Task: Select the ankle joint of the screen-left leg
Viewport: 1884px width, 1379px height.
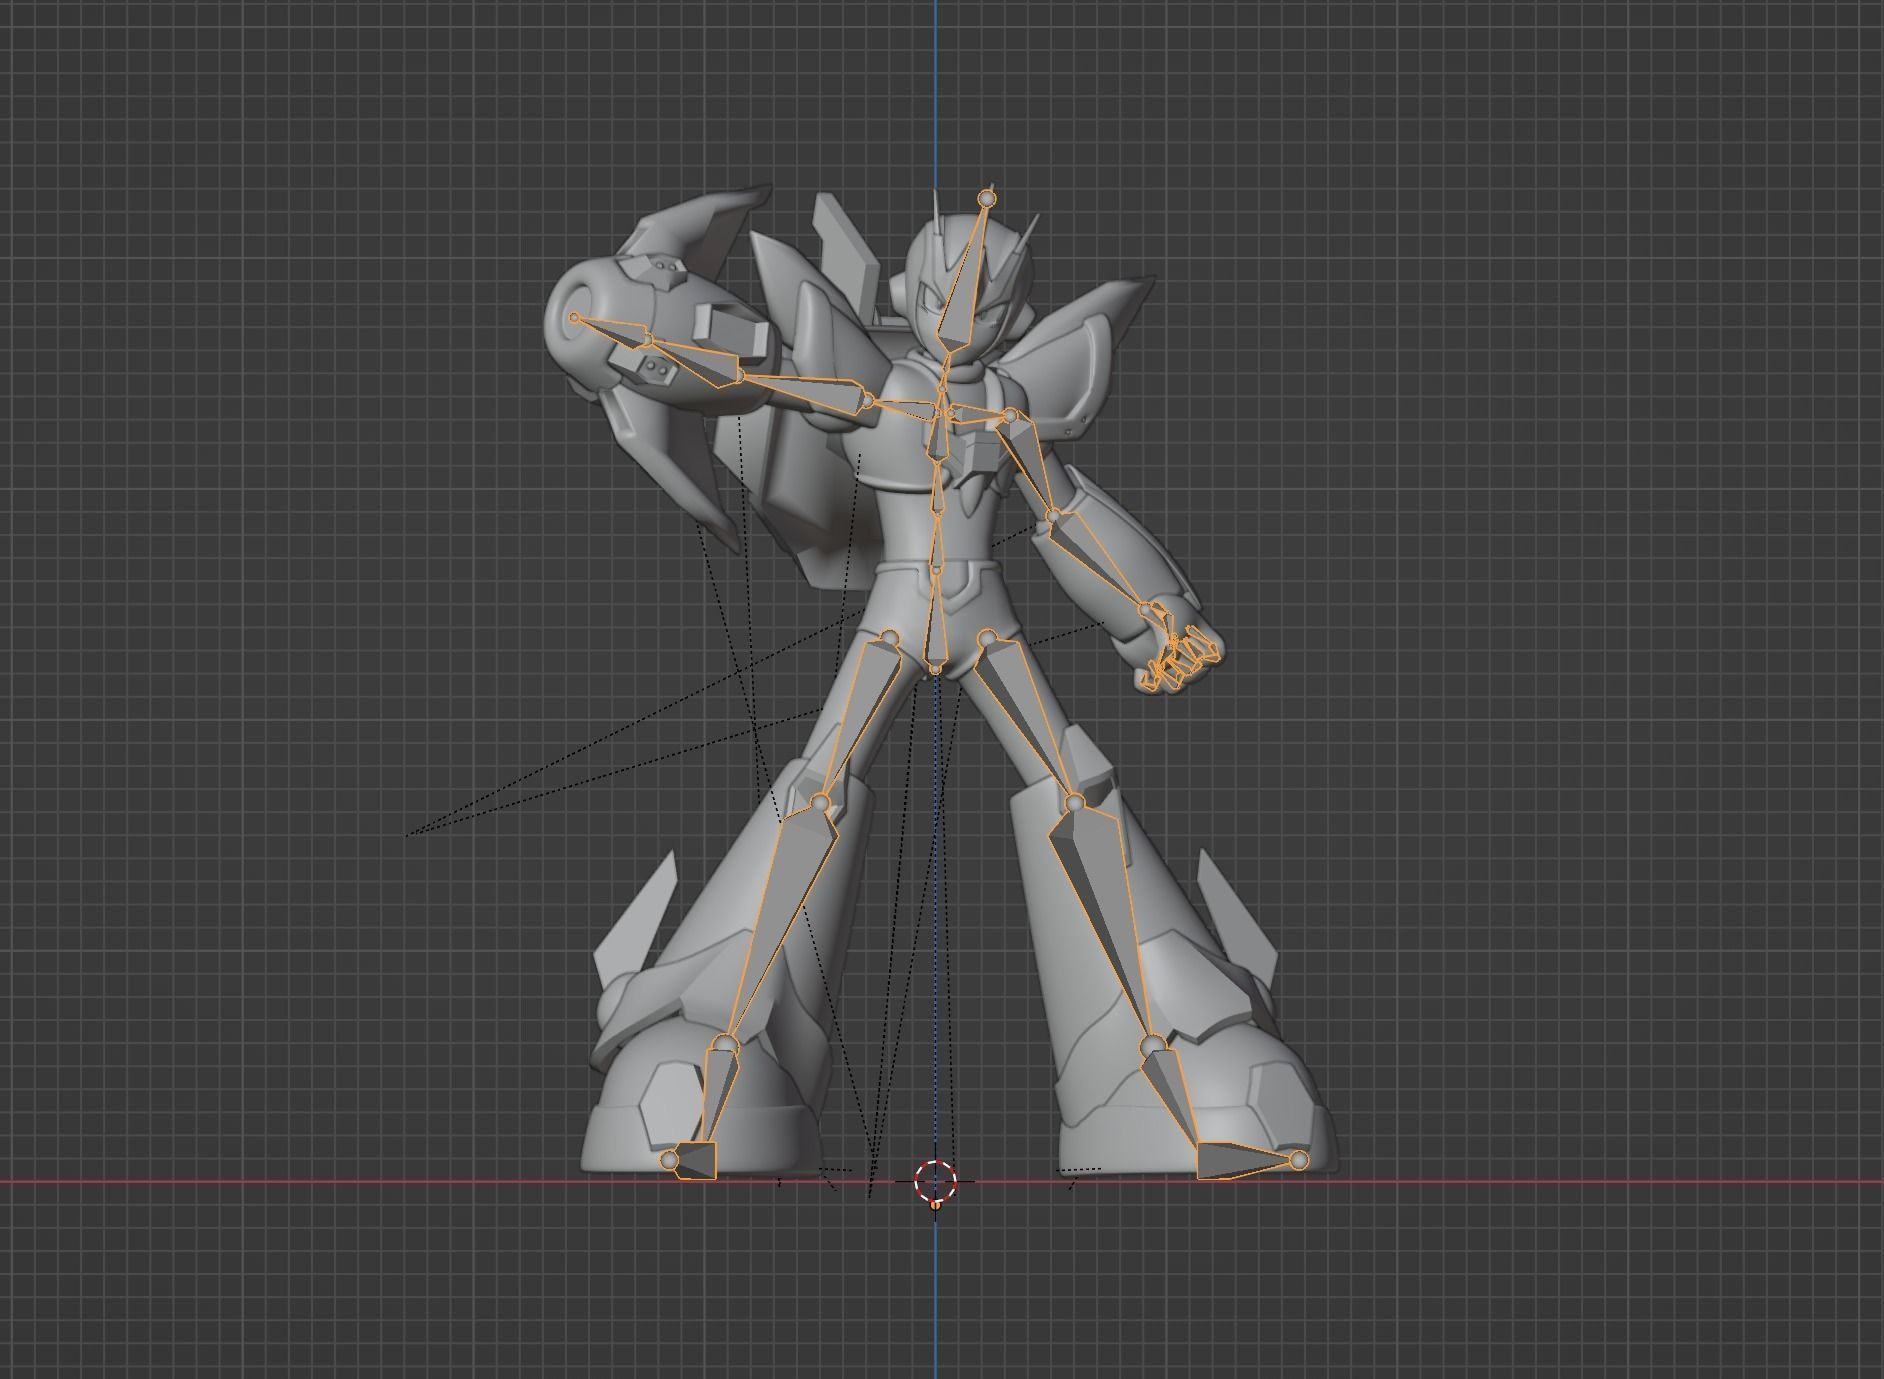Action: click(726, 1045)
